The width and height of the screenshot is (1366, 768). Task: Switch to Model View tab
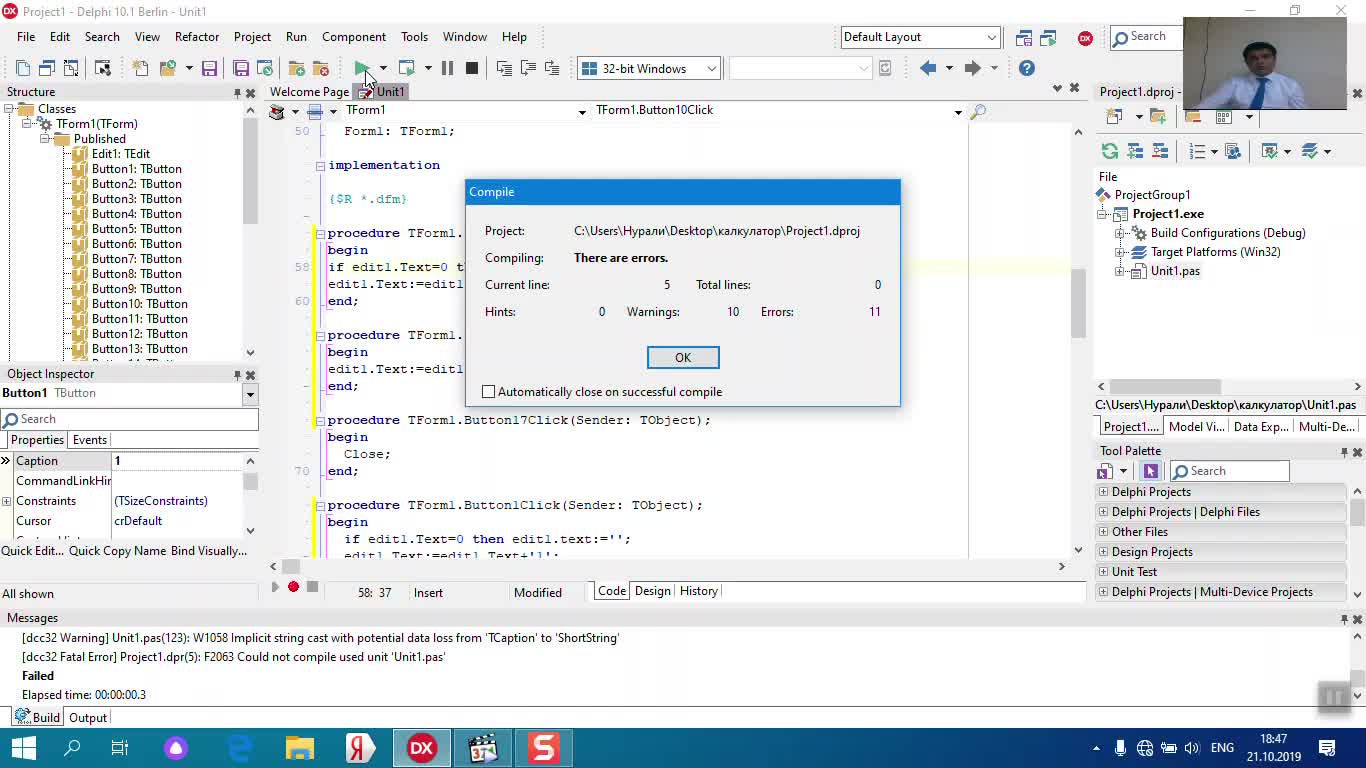(x=1196, y=427)
